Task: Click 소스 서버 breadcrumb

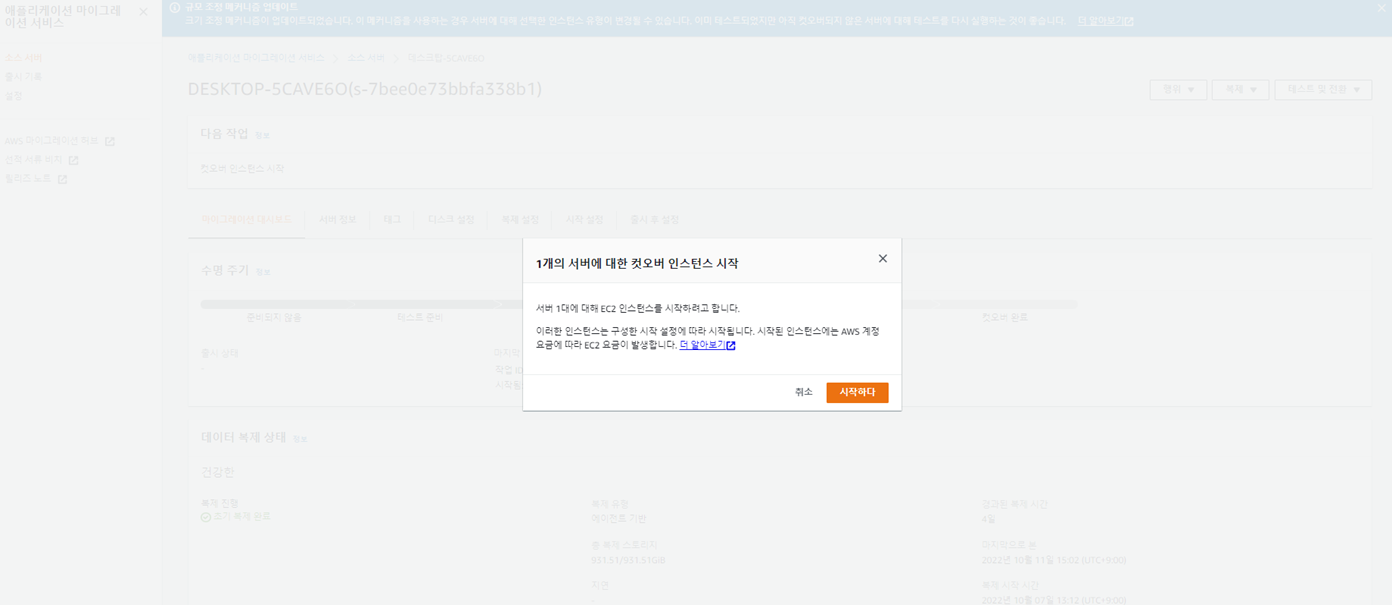Action: [x=366, y=58]
